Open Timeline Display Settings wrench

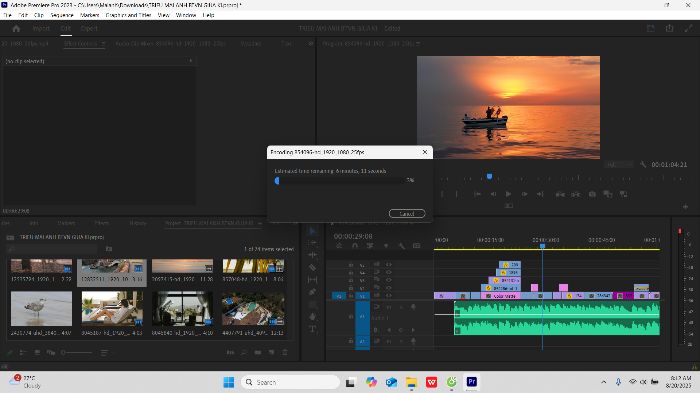401,246
